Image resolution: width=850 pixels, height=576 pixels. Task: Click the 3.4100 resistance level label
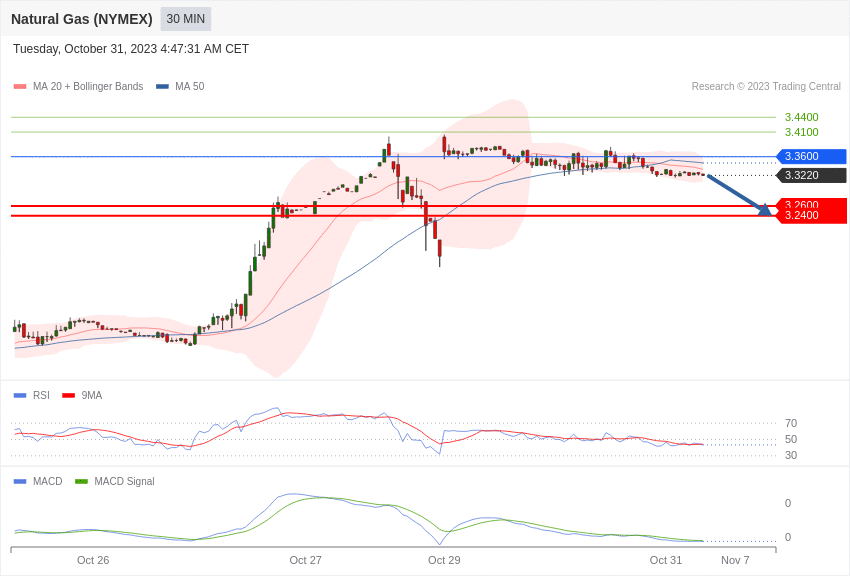[801, 132]
